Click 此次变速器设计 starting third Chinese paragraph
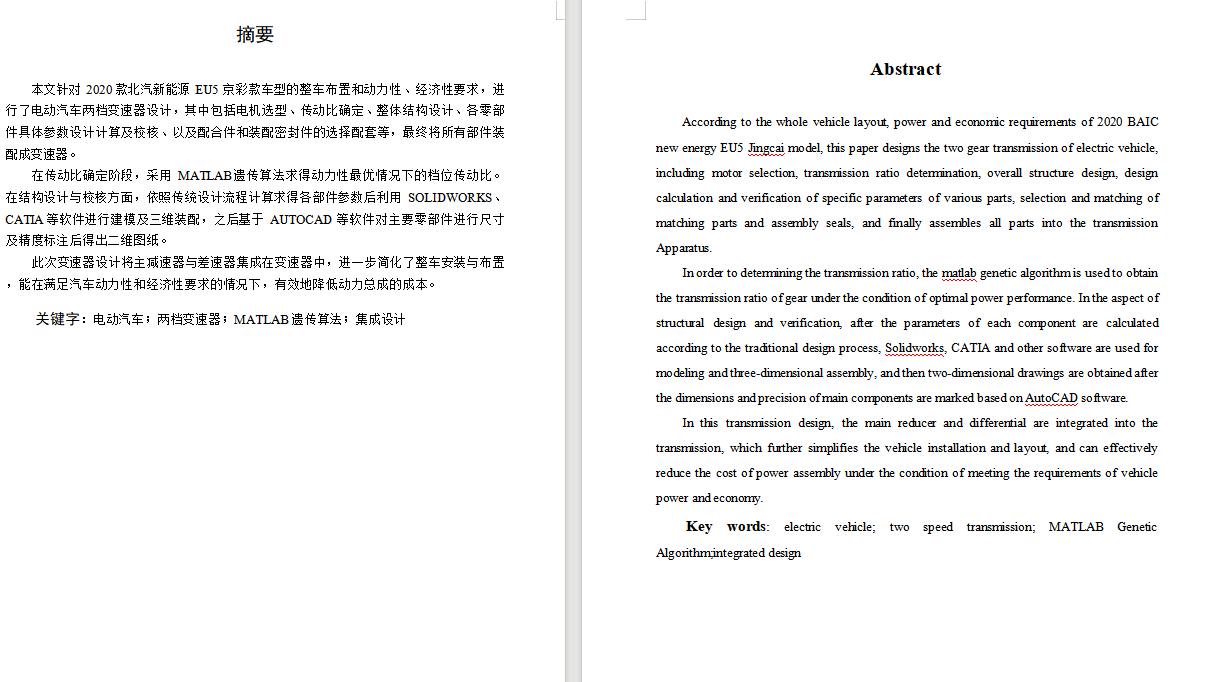The image size is (1205, 682). tap(75, 263)
